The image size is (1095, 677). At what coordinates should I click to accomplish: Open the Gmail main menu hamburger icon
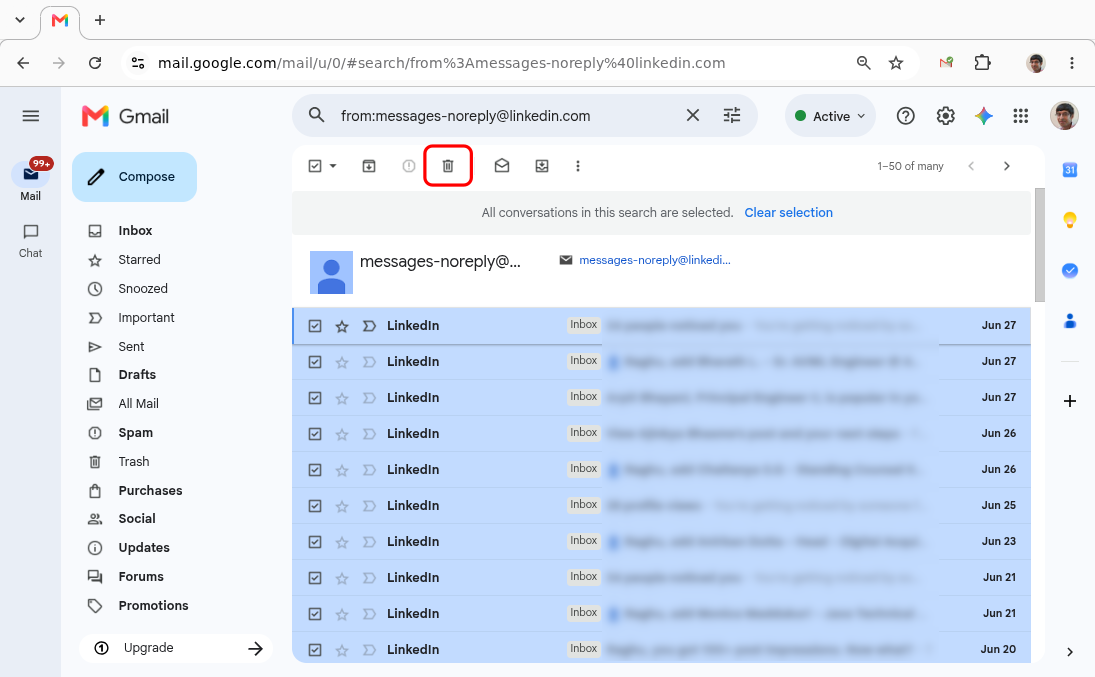pos(31,116)
